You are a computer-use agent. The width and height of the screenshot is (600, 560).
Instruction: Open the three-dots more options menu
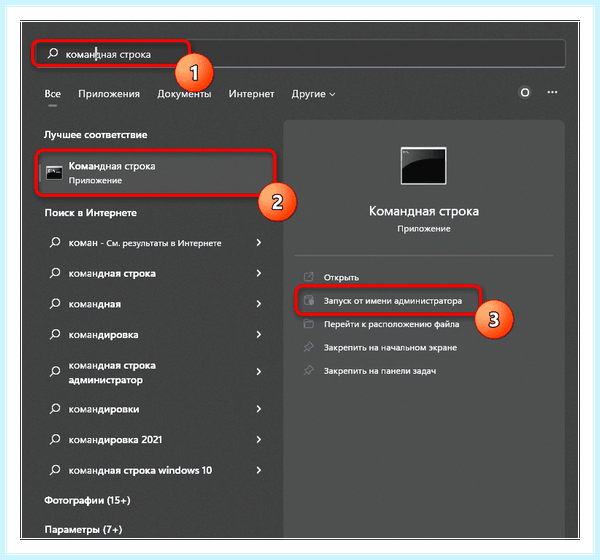[552, 92]
